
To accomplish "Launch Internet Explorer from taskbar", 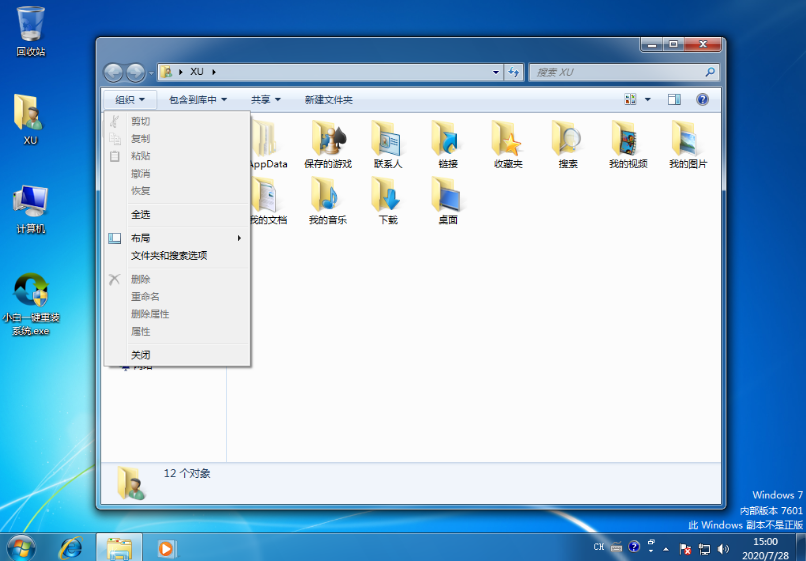I will click(70, 548).
